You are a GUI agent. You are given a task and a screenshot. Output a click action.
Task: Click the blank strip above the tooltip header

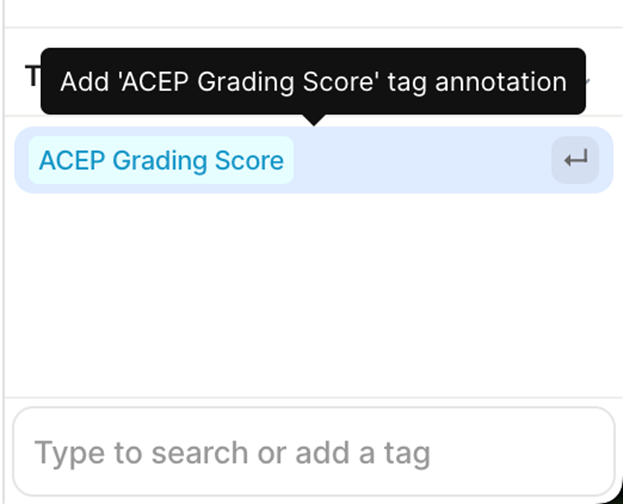pos(314,13)
